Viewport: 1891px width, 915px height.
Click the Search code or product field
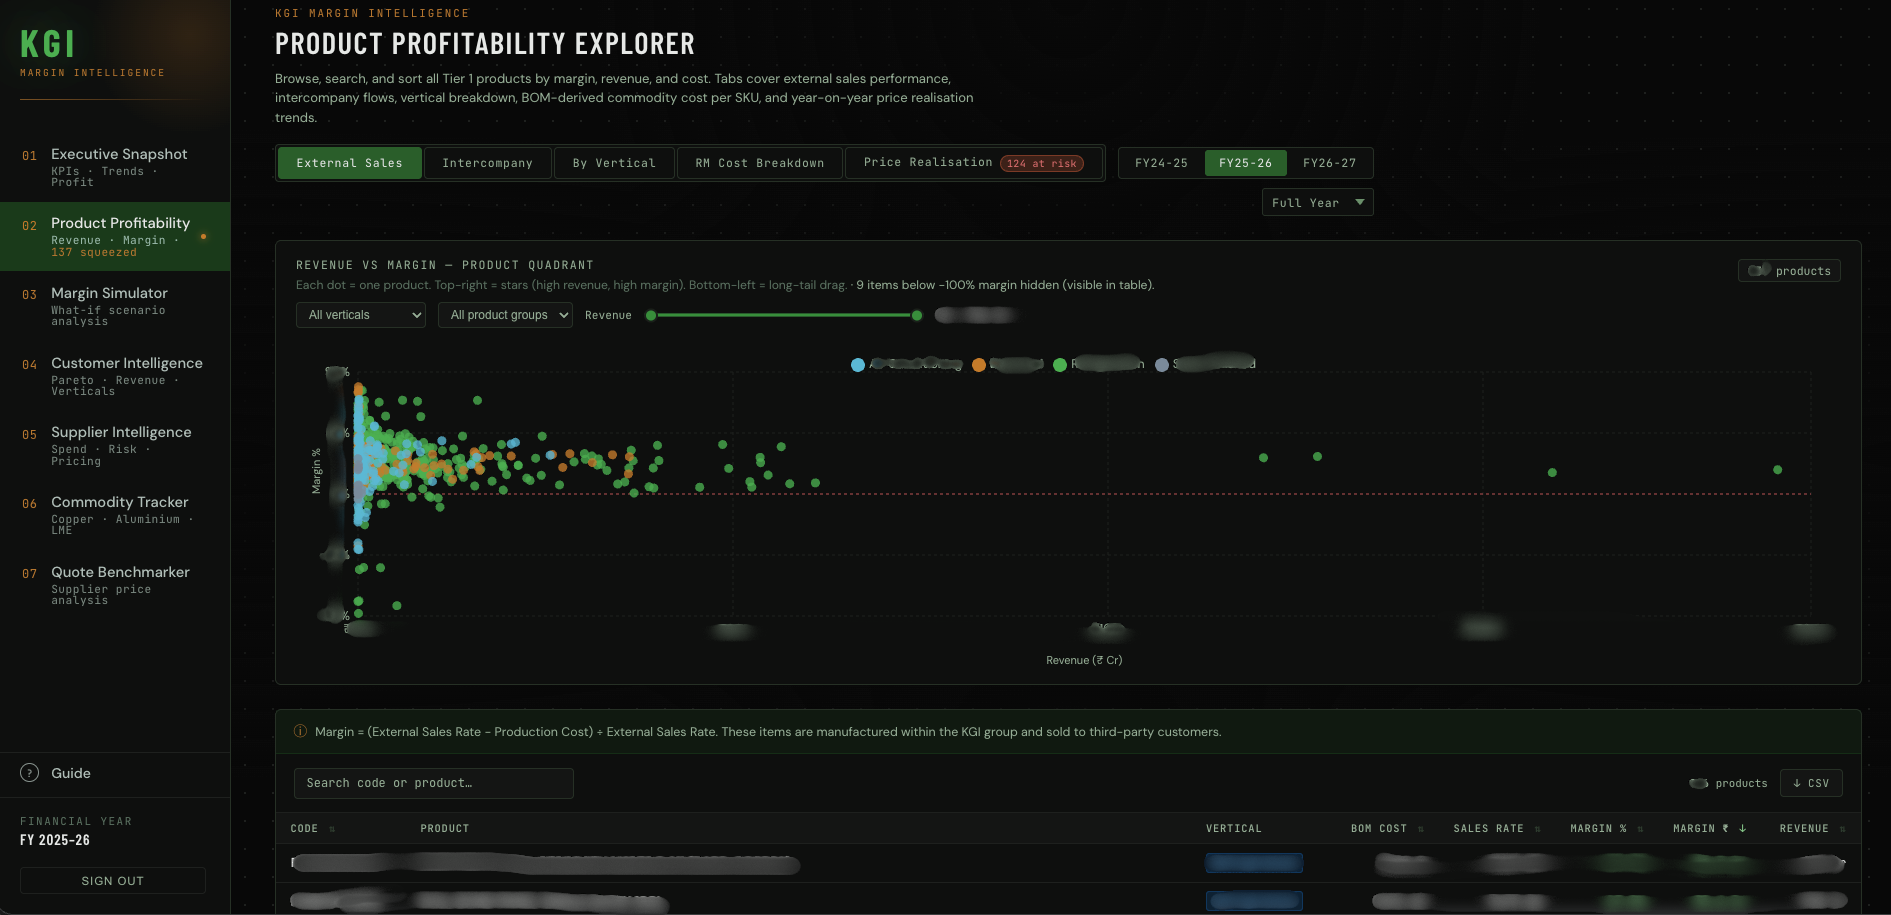pos(434,783)
